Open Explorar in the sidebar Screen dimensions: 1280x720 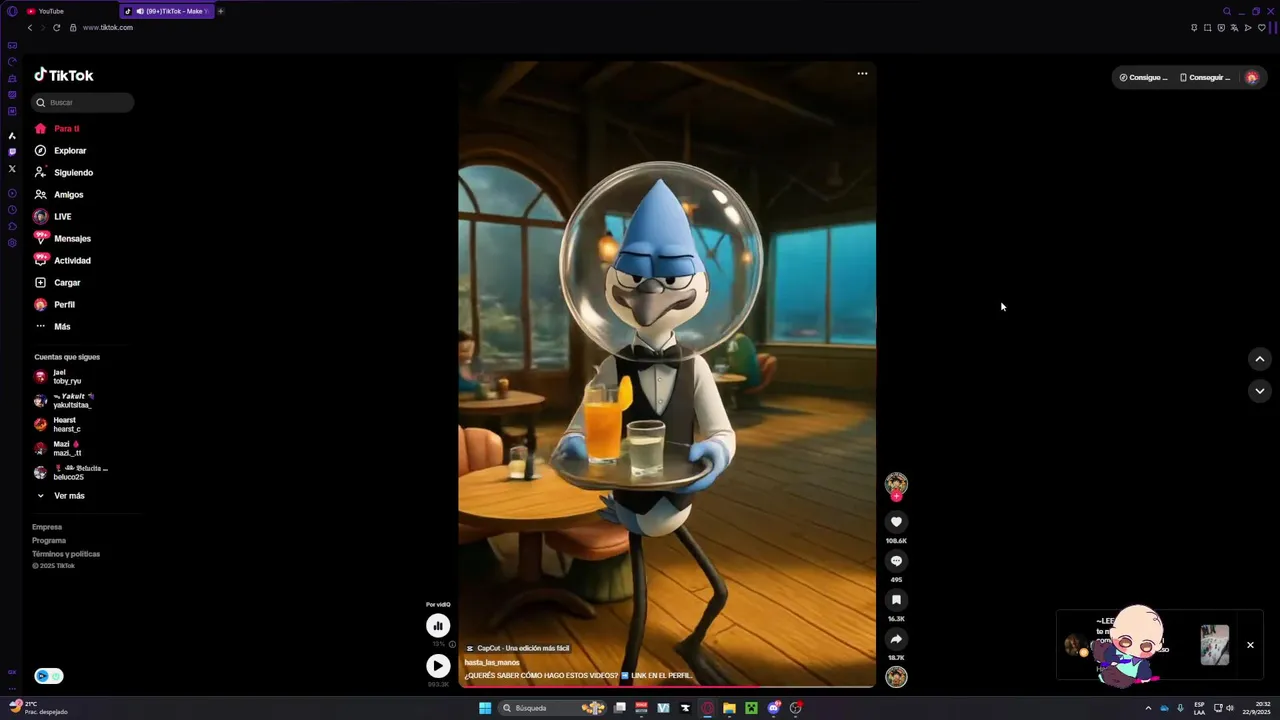[61, 151]
